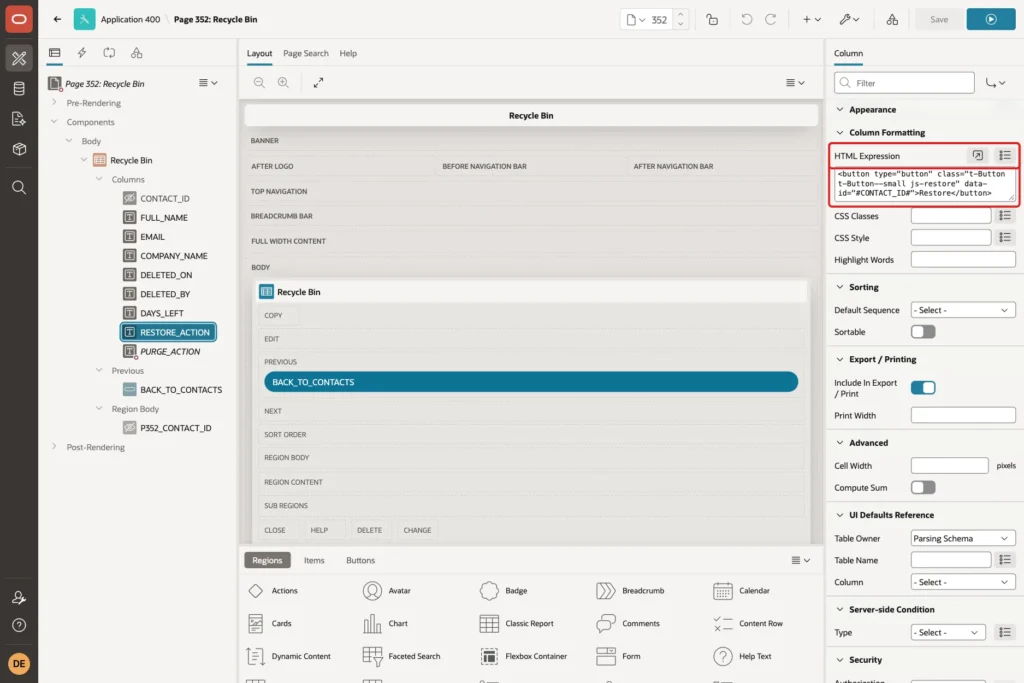This screenshot has height=683, width=1024.
Task: Open the SQL Workshop database icon
Action: (x=19, y=89)
